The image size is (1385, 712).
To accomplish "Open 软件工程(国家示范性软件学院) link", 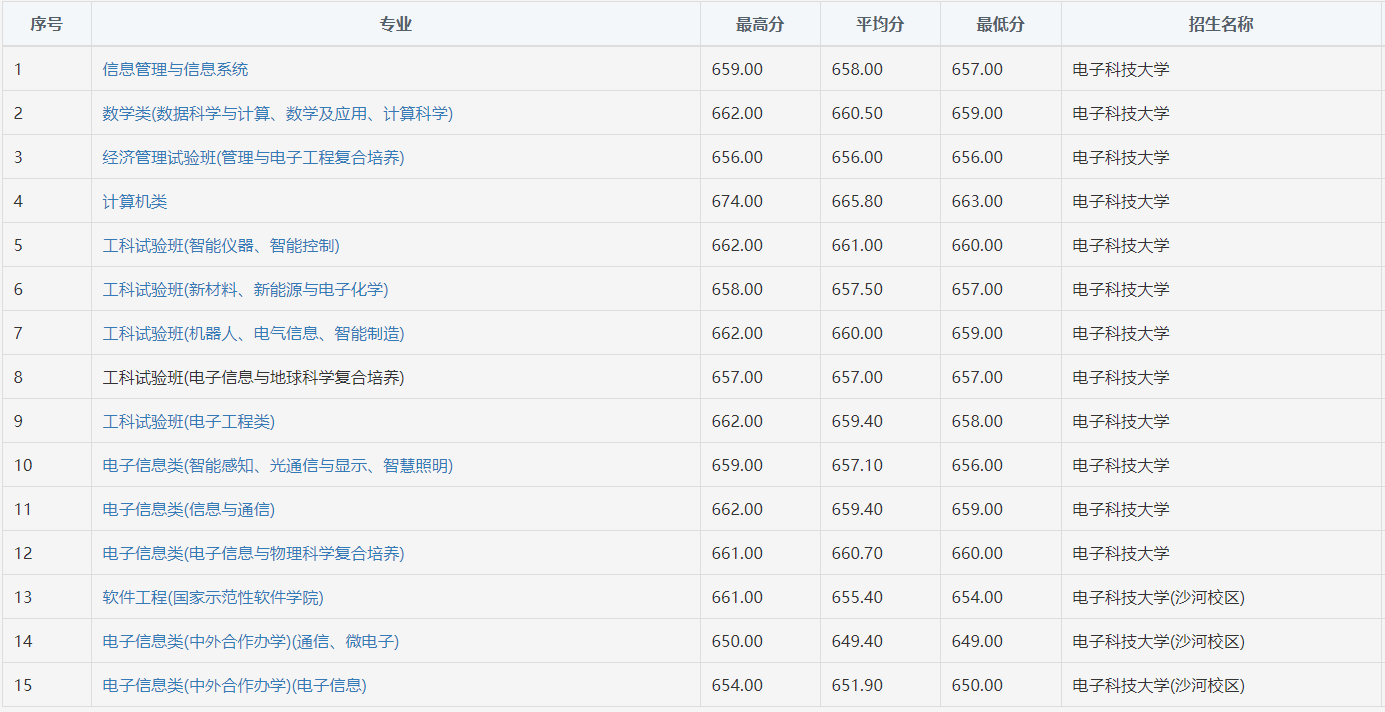I will coord(213,597).
